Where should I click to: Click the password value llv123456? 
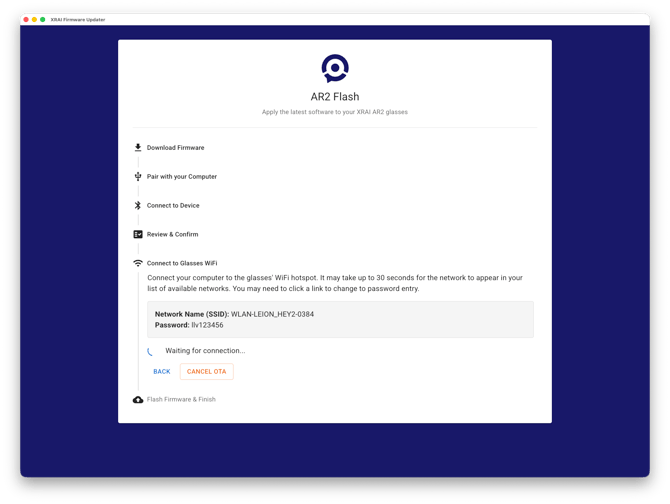(x=207, y=325)
